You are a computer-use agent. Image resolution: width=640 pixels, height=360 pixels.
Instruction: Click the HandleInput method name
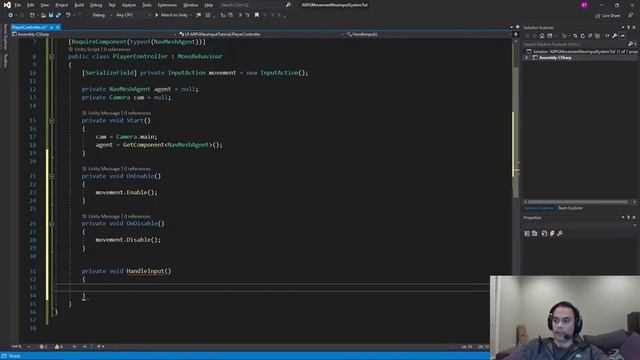pos(145,271)
